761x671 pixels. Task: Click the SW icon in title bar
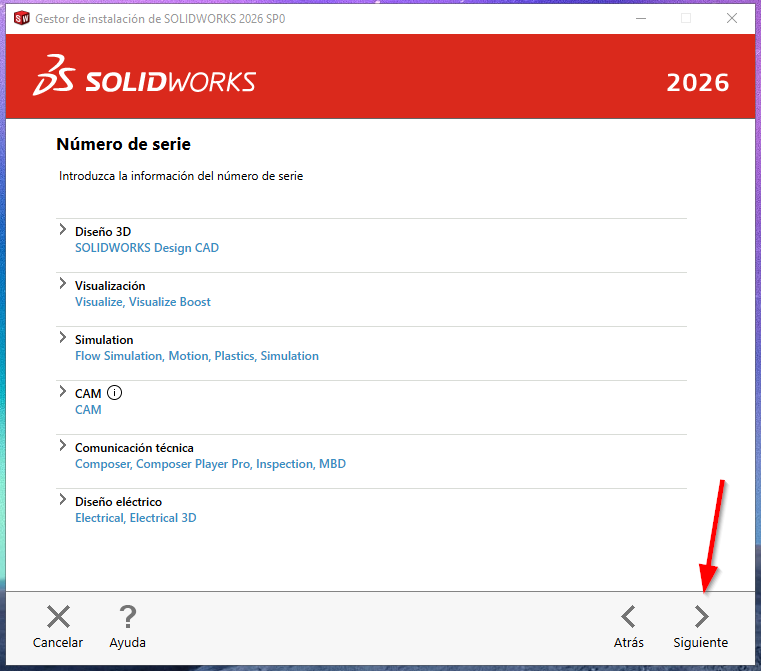[x=21, y=18]
